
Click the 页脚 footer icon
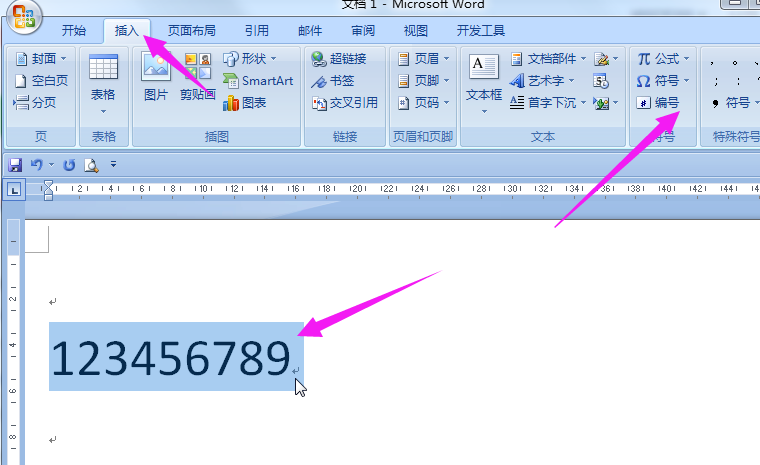point(403,80)
